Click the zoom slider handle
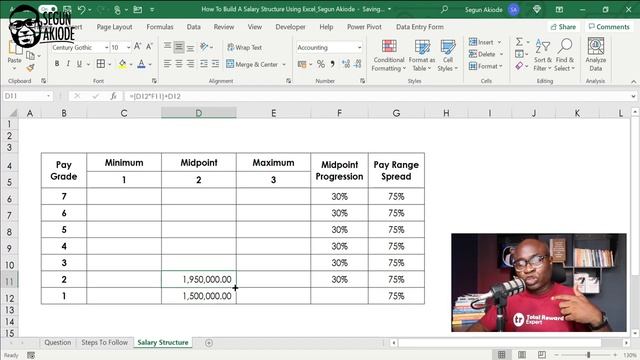This screenshot has height=360, width=640. [x=588, y=355]
